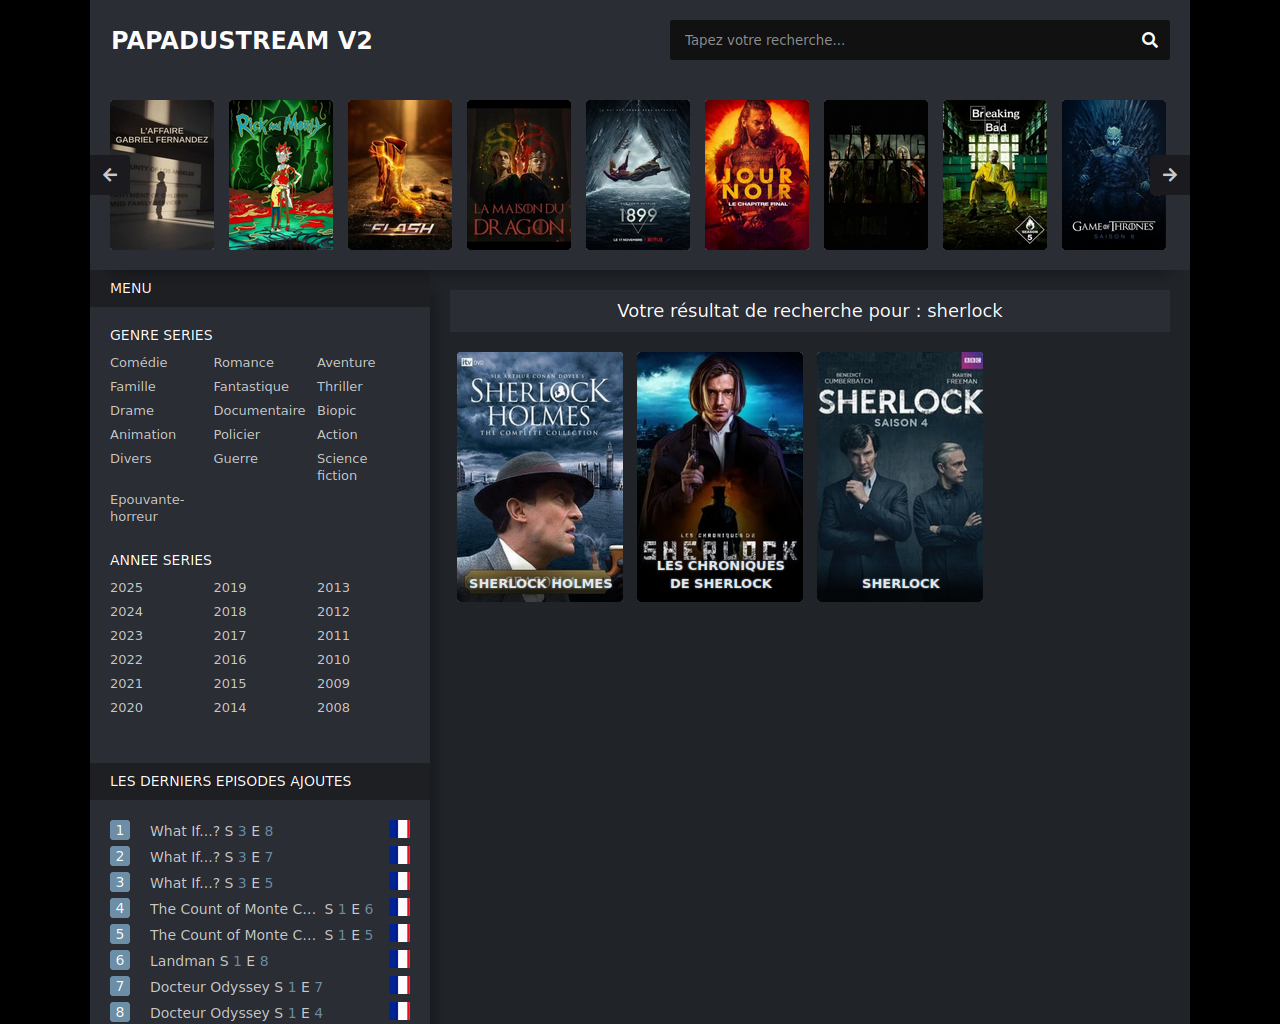Open the PAPADUSTREAM V2 home logo

[241, 40]
